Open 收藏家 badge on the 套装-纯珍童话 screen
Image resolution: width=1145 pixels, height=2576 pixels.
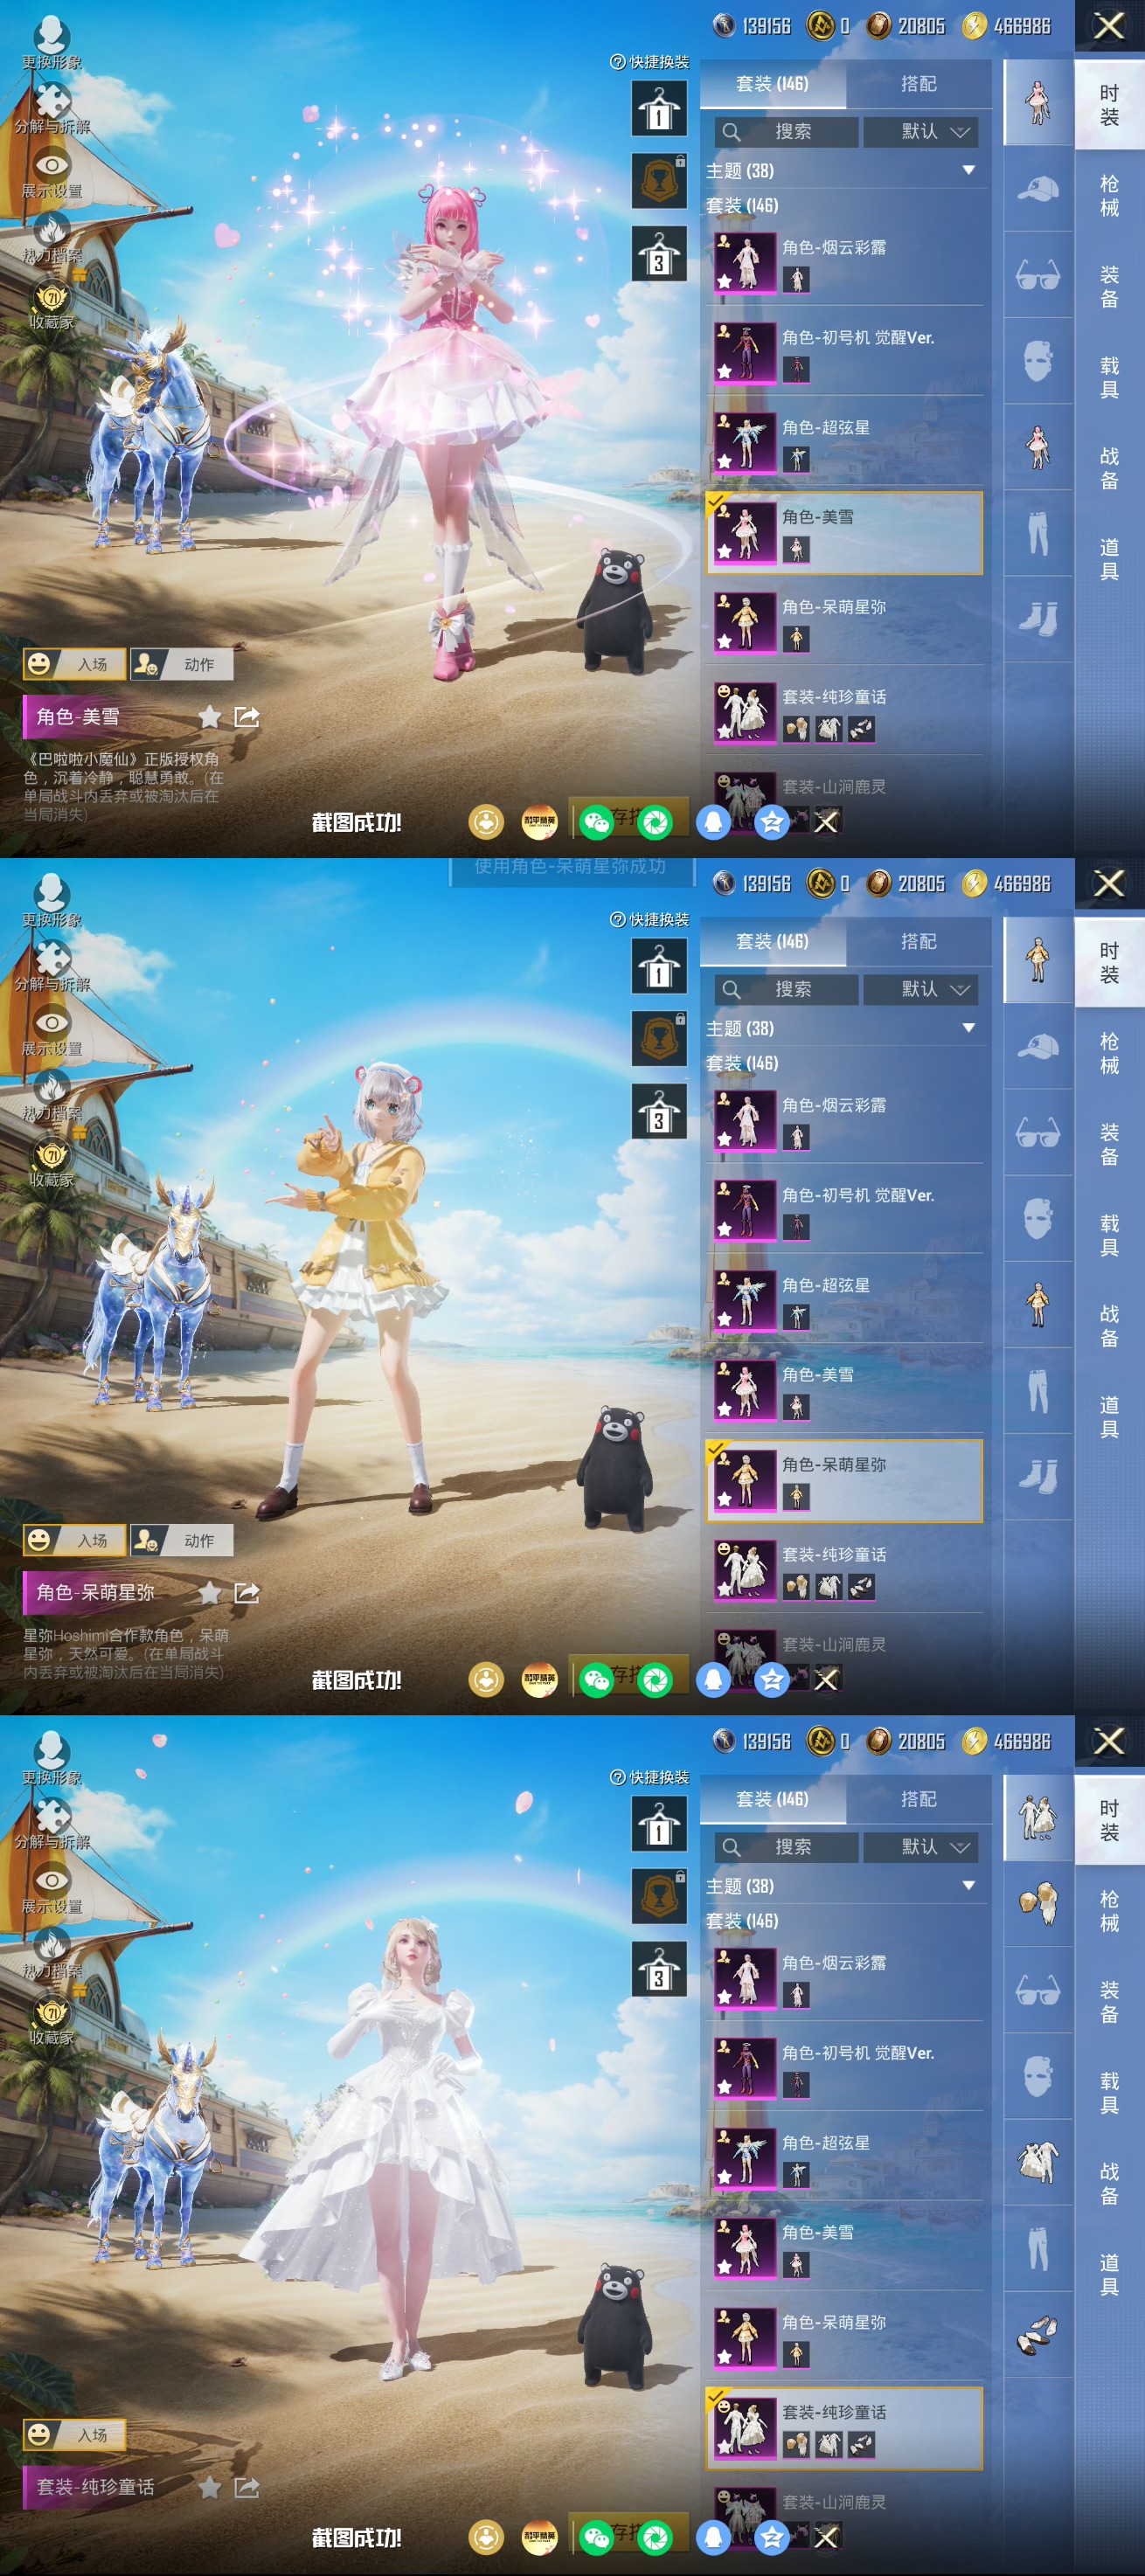(51, 2021)
